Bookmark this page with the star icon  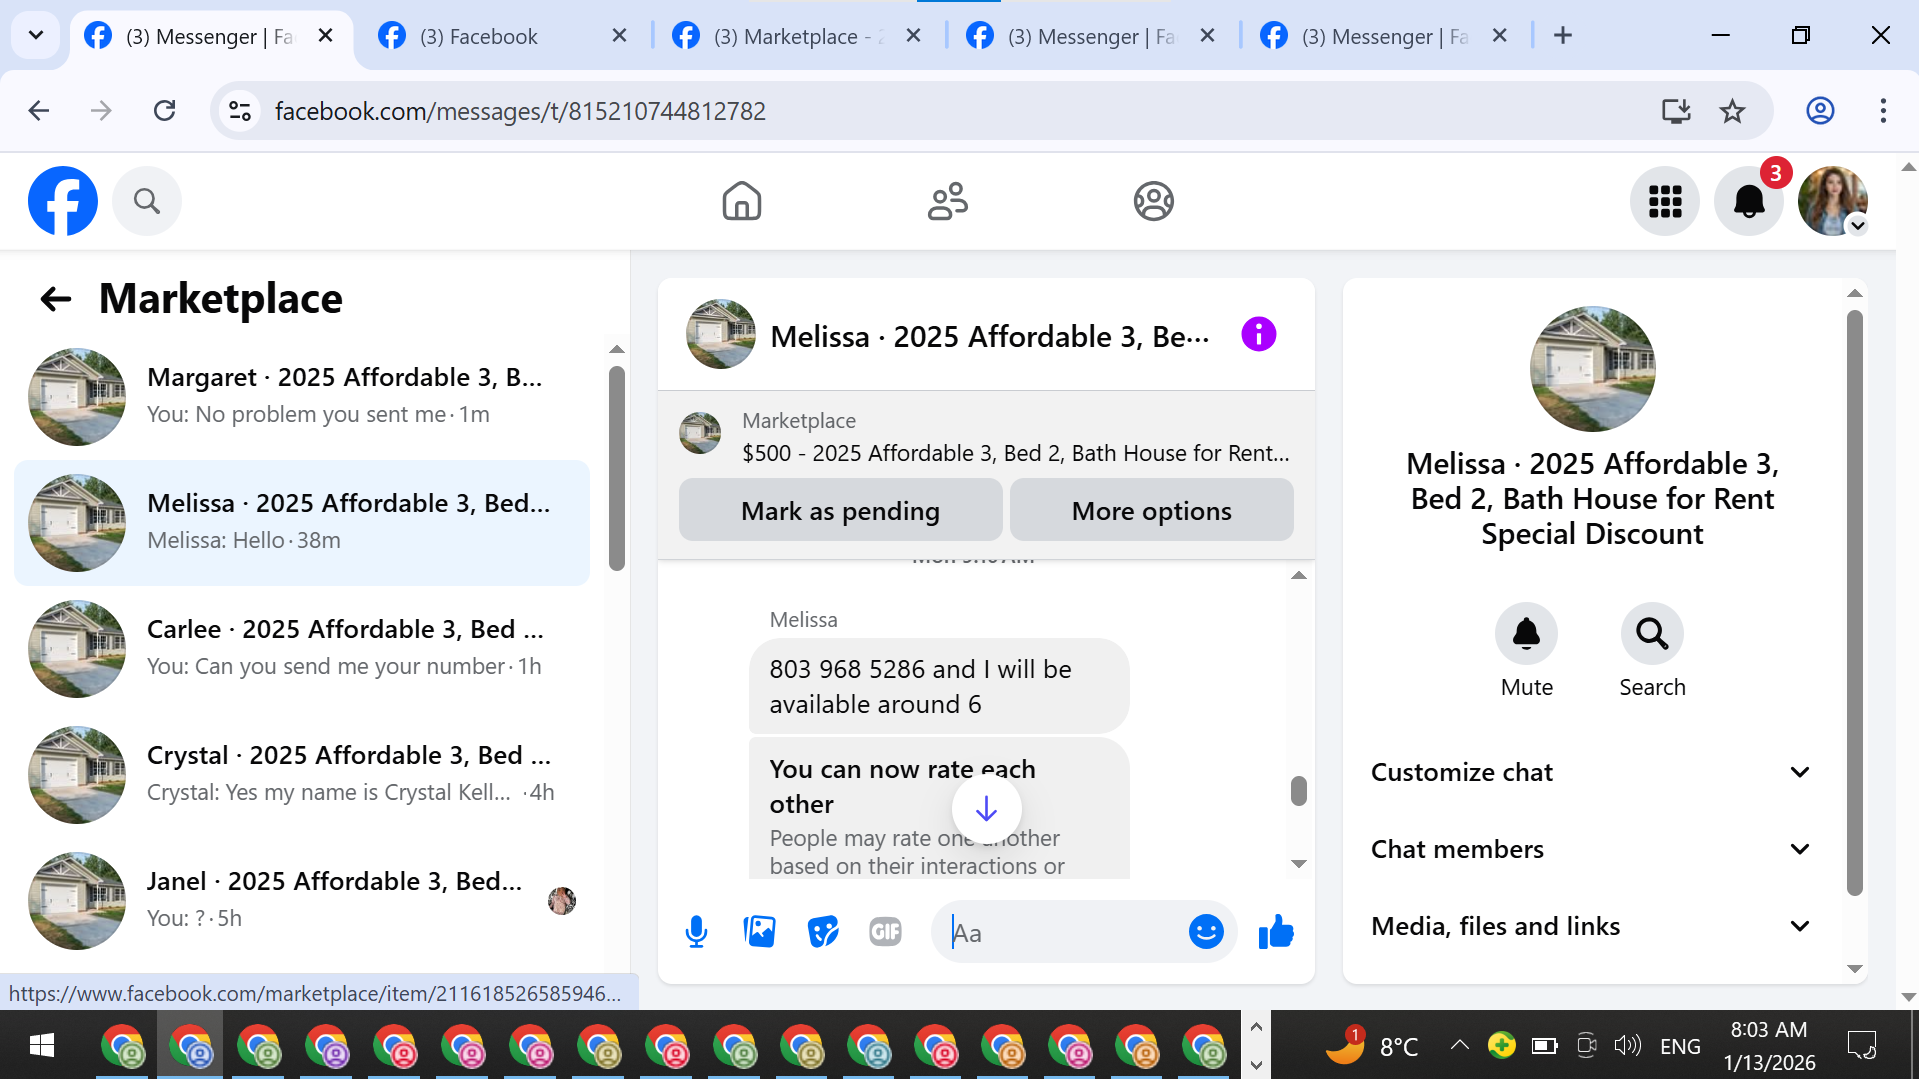coord(1732,110)
